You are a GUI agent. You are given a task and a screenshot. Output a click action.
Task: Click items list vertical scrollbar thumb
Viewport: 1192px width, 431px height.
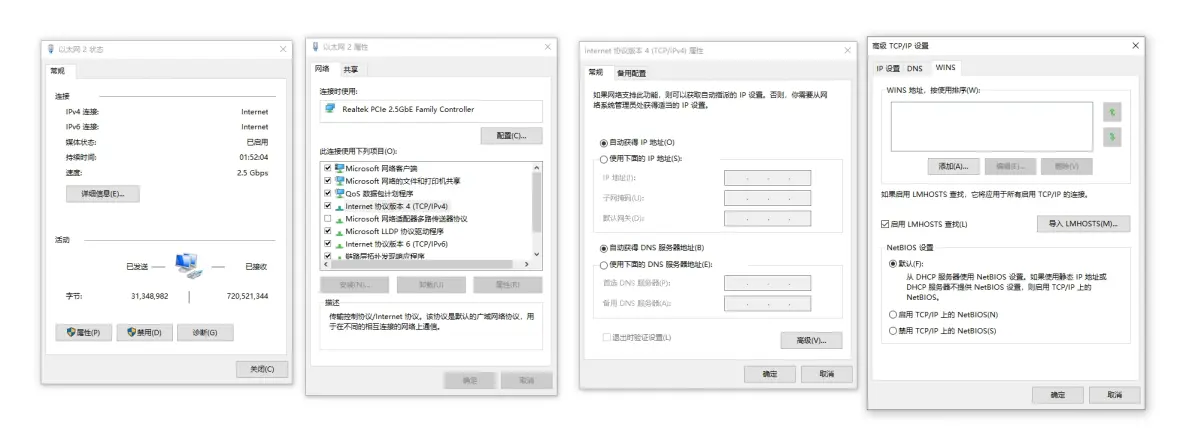pos(537,202)
